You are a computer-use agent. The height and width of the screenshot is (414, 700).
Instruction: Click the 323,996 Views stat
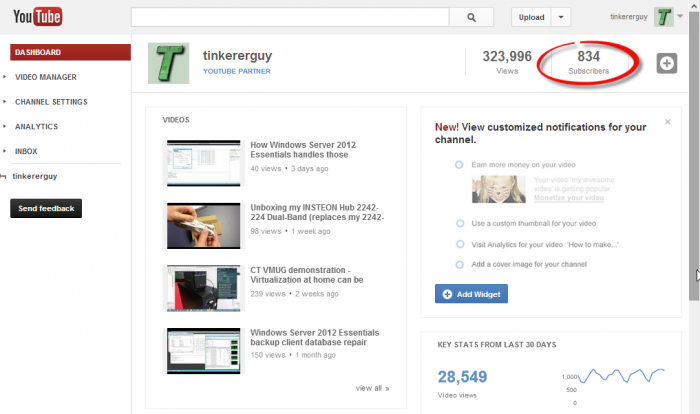coord(507,62)
